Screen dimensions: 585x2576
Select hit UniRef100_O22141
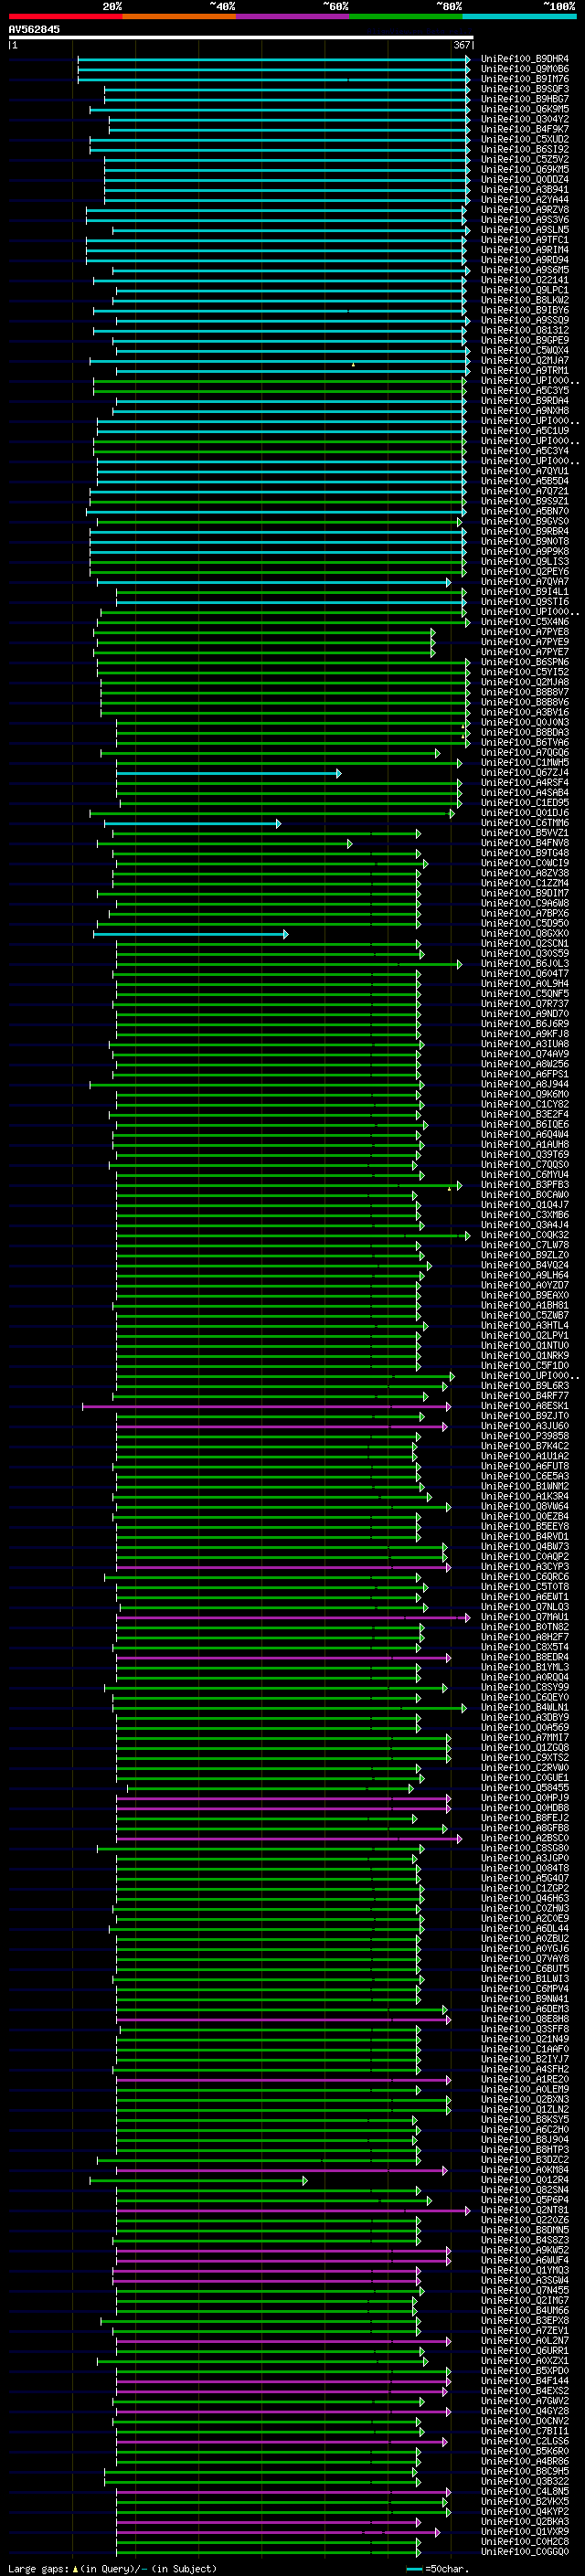[524, 280]
